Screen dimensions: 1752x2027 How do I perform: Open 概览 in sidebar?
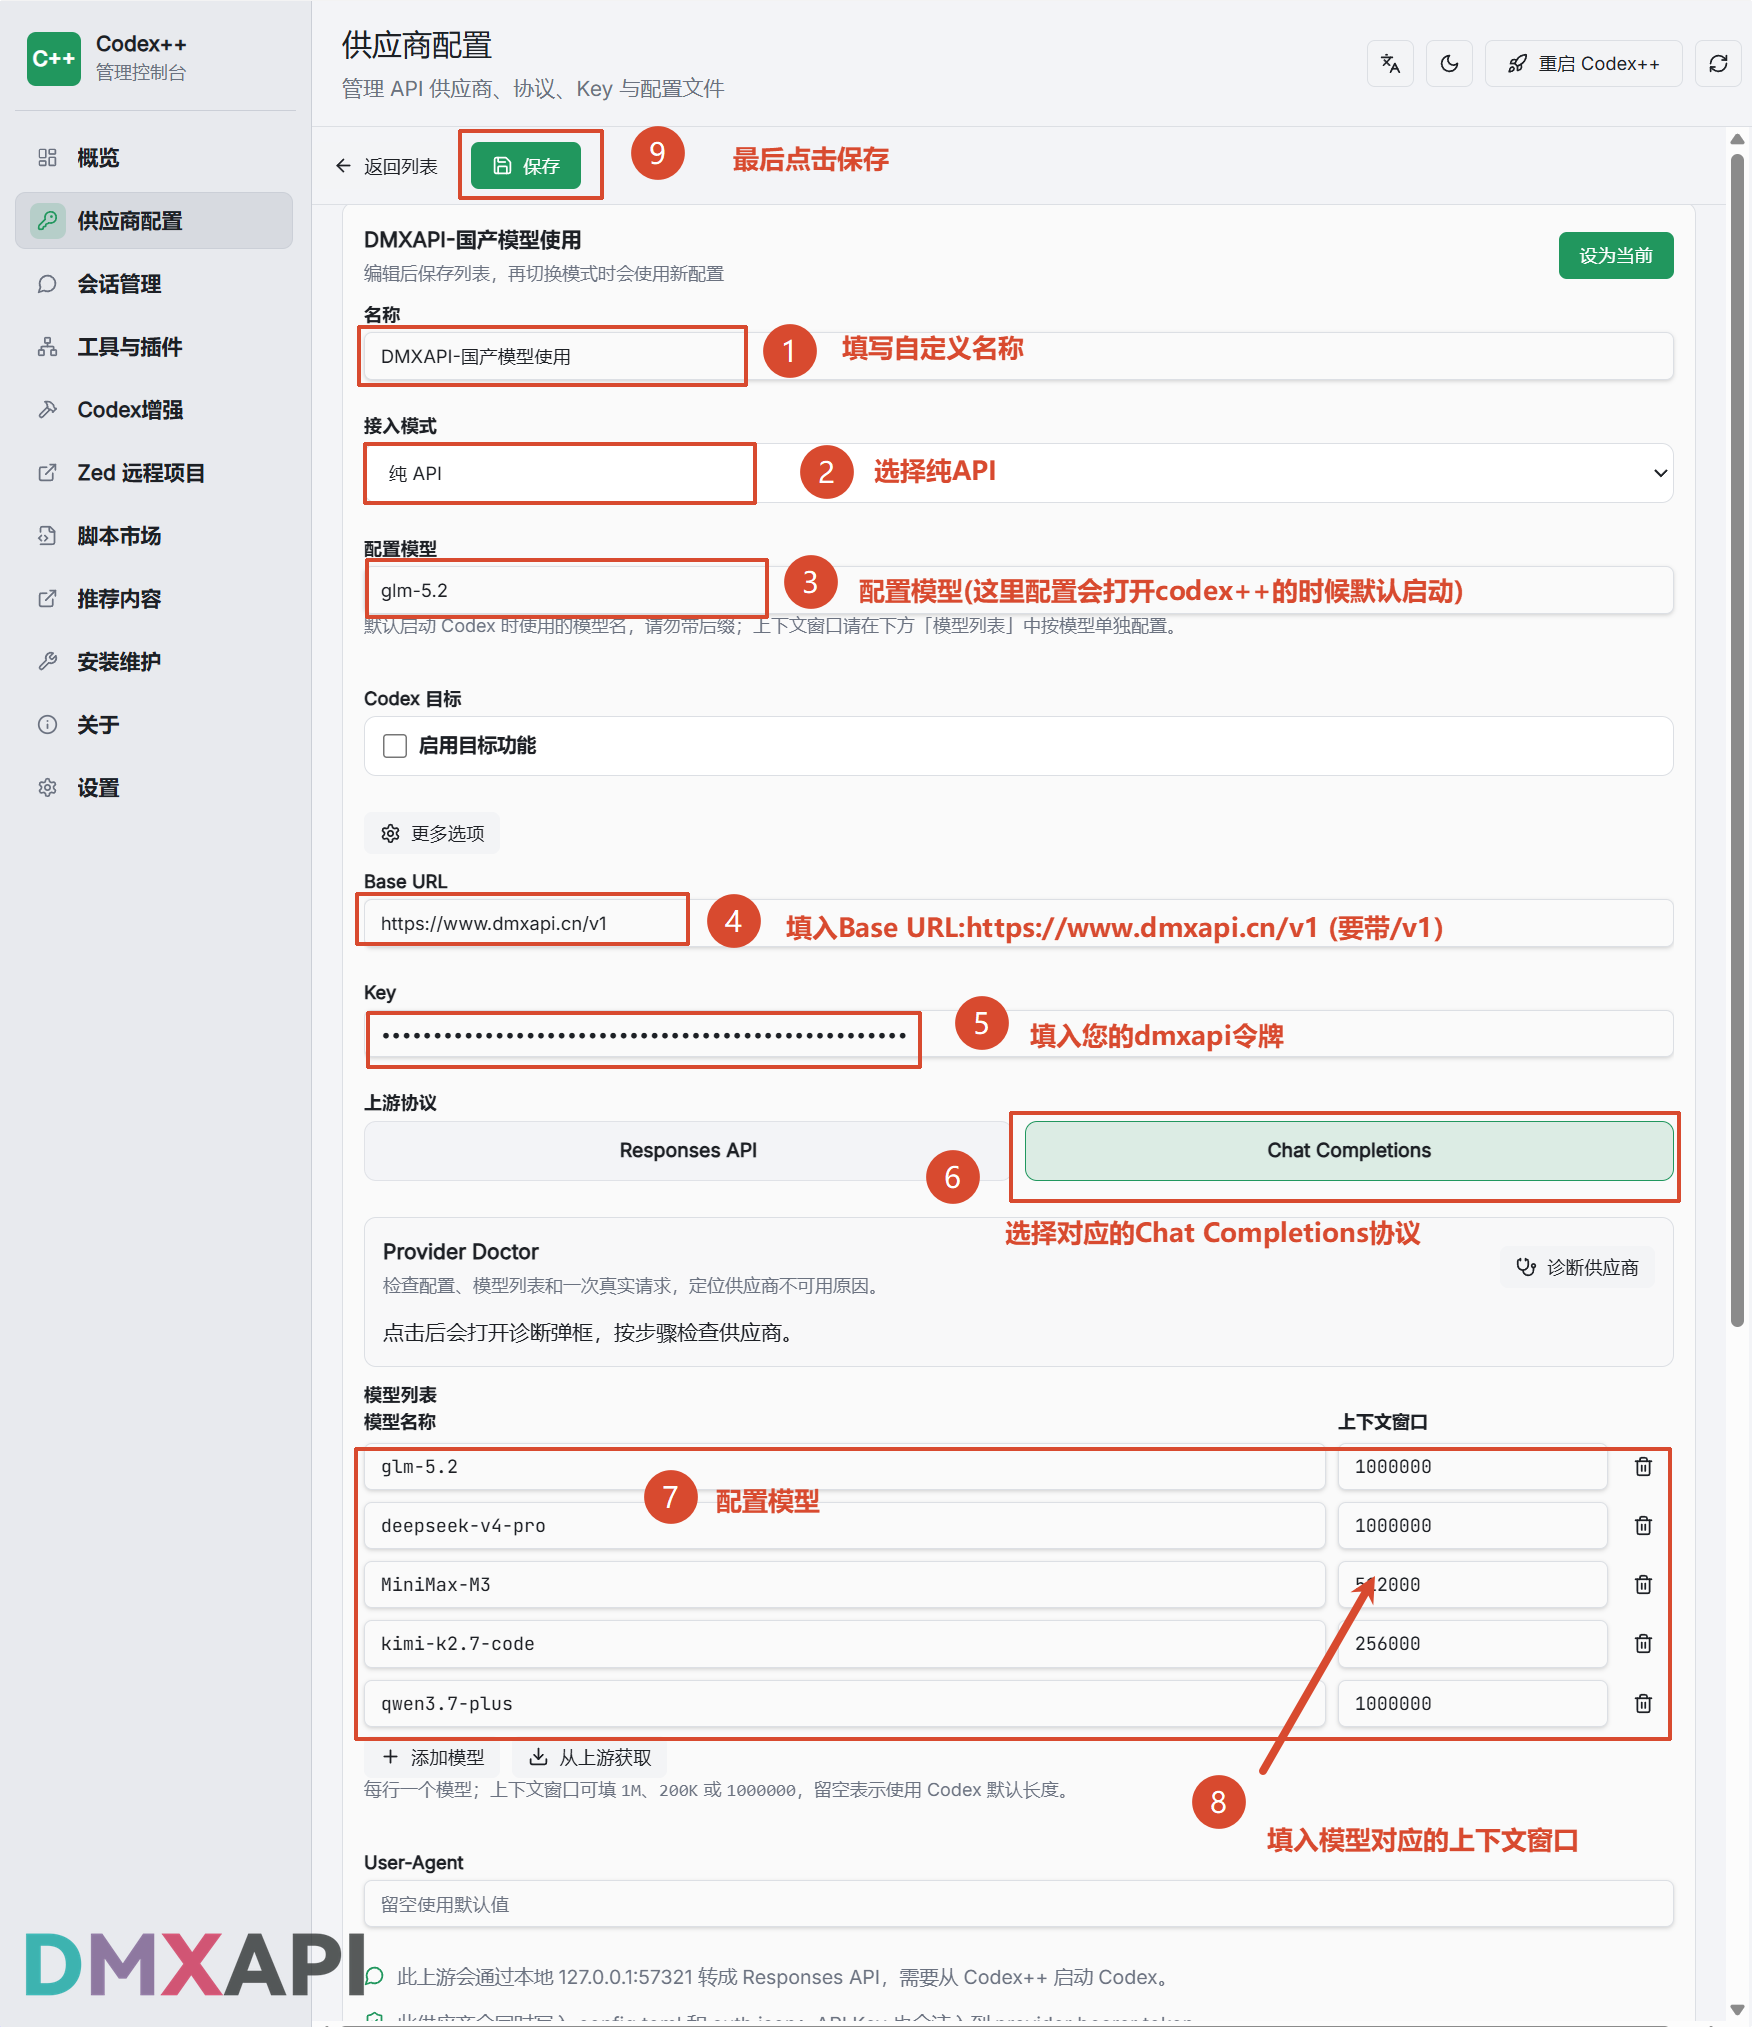pyautogui.click(x=154, y=158)
